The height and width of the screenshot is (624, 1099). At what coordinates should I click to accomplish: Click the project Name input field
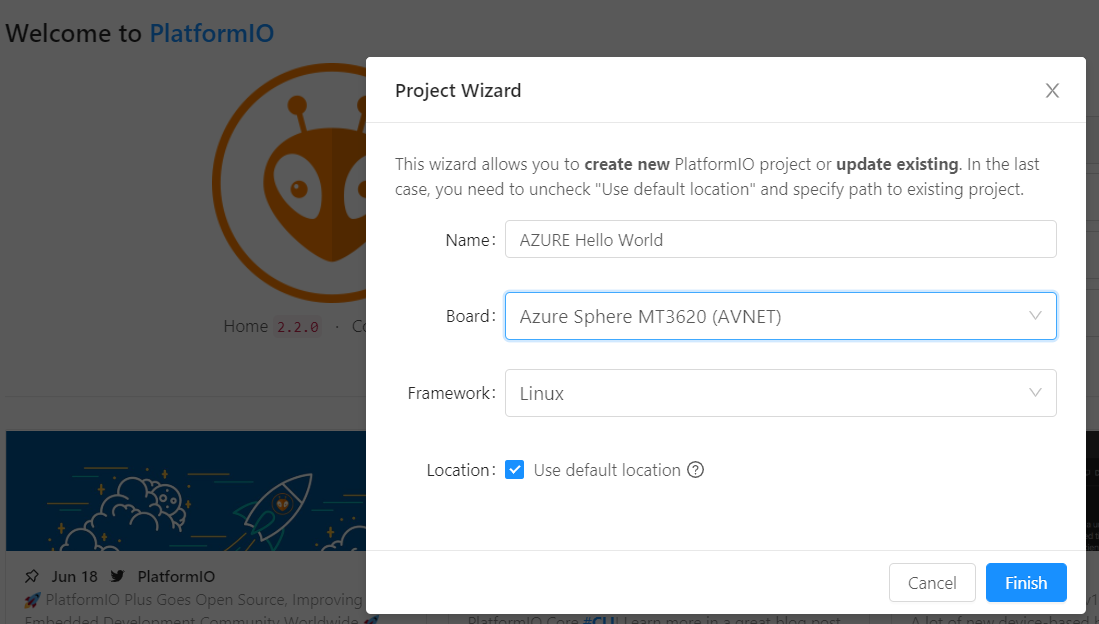coord(780,239)
